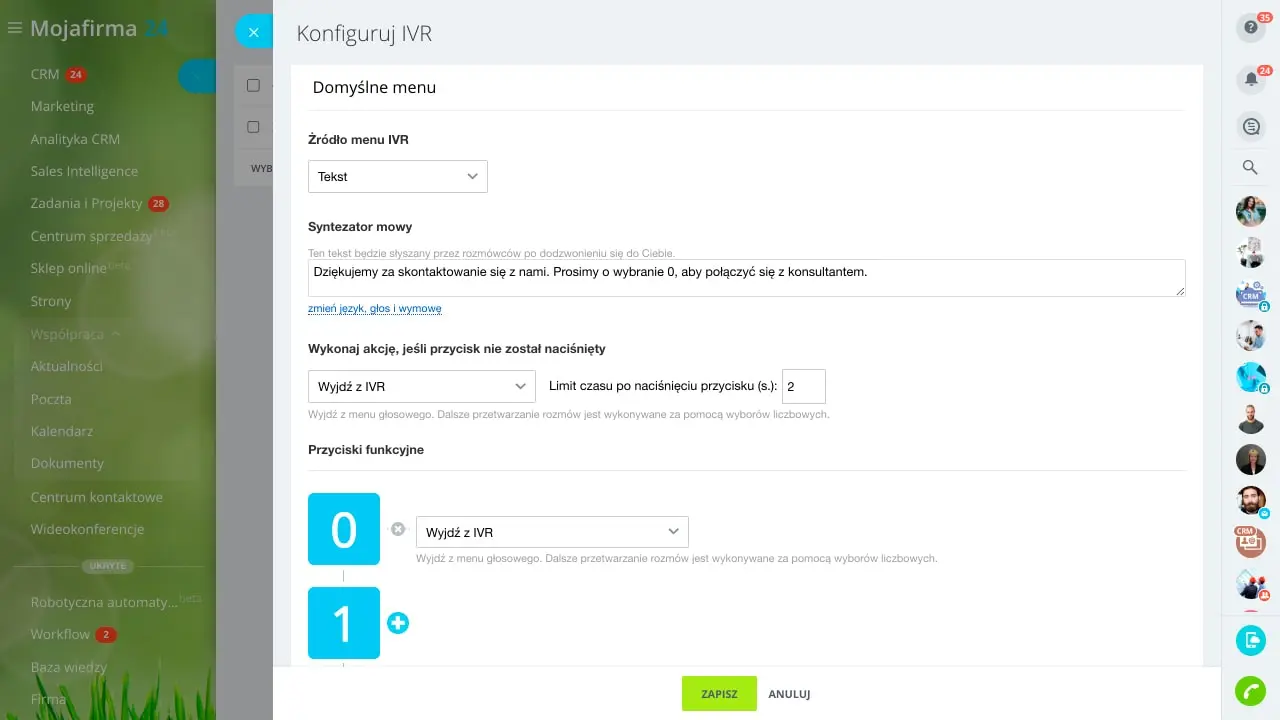Image resolution: width=1280 pixels, height=720 pixels.
Task: Close the IVR configuration slider panel
Action: click(x=253, y=32)
